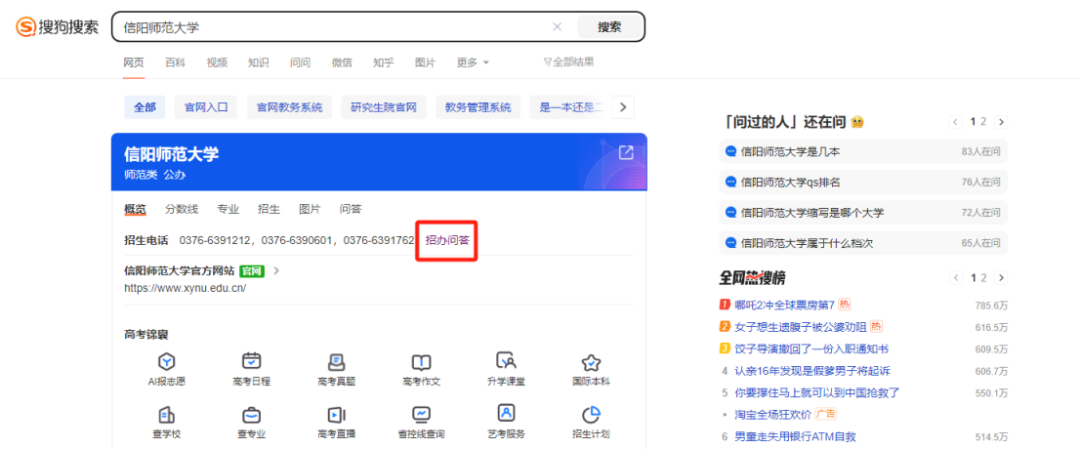Open the external link icon on school card
Viewport: 1080px width, 449px height.
[x=625, y=153]
